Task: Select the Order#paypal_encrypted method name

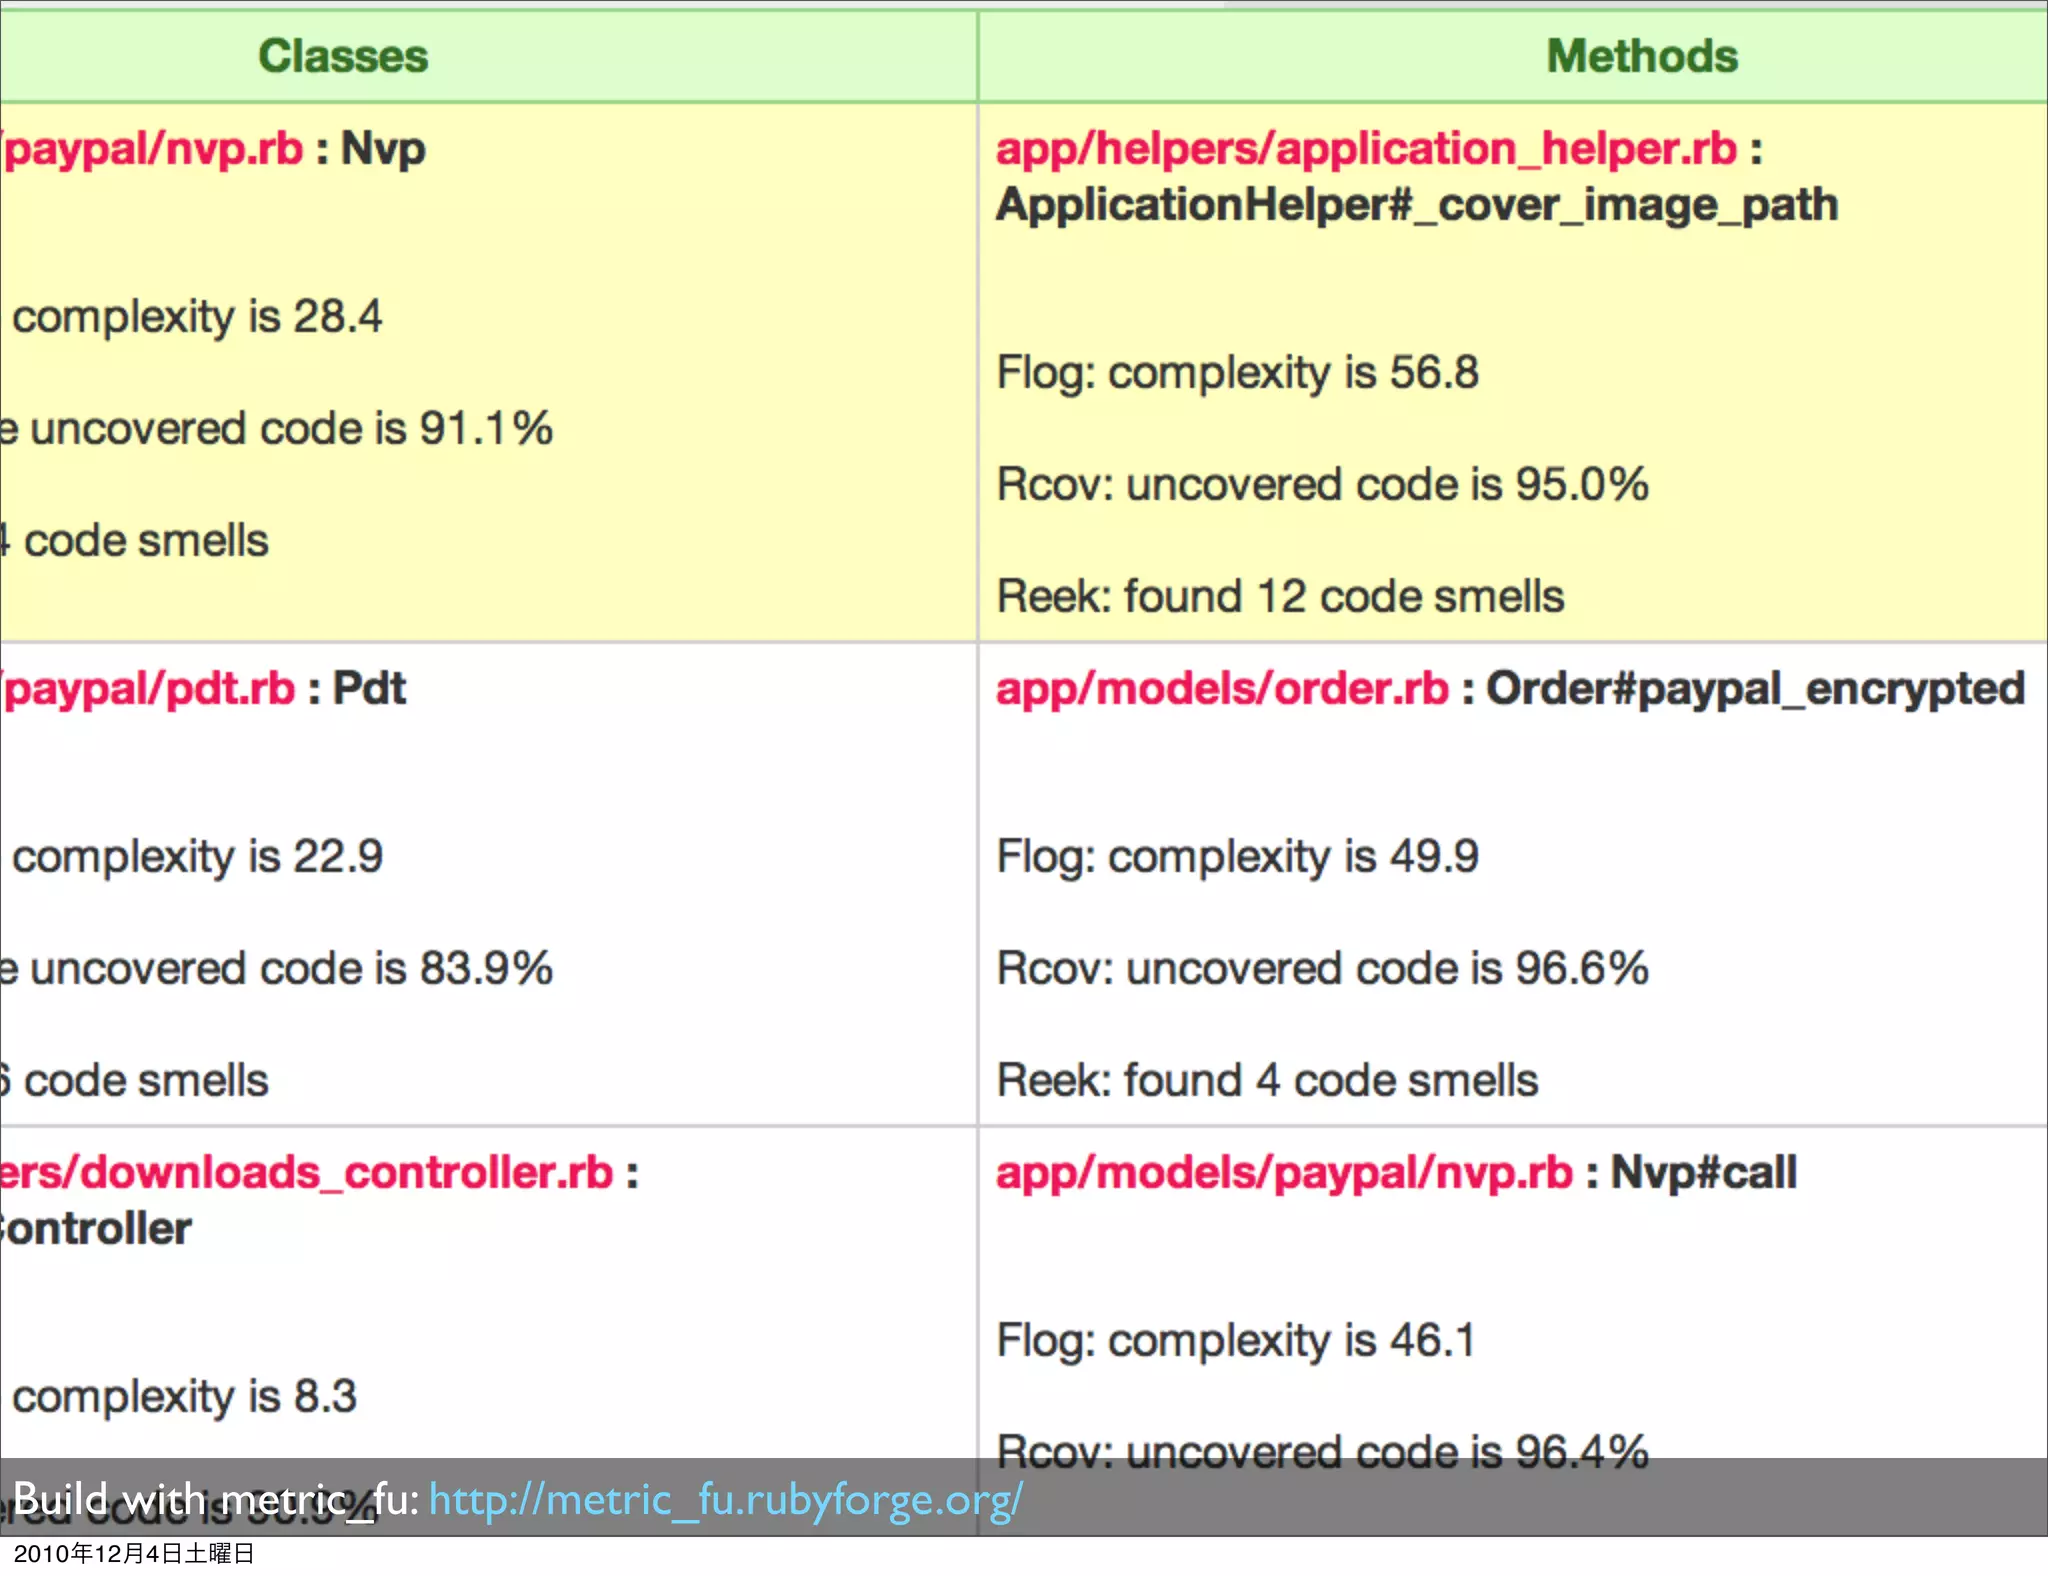Action: [x=1755, y=689]
